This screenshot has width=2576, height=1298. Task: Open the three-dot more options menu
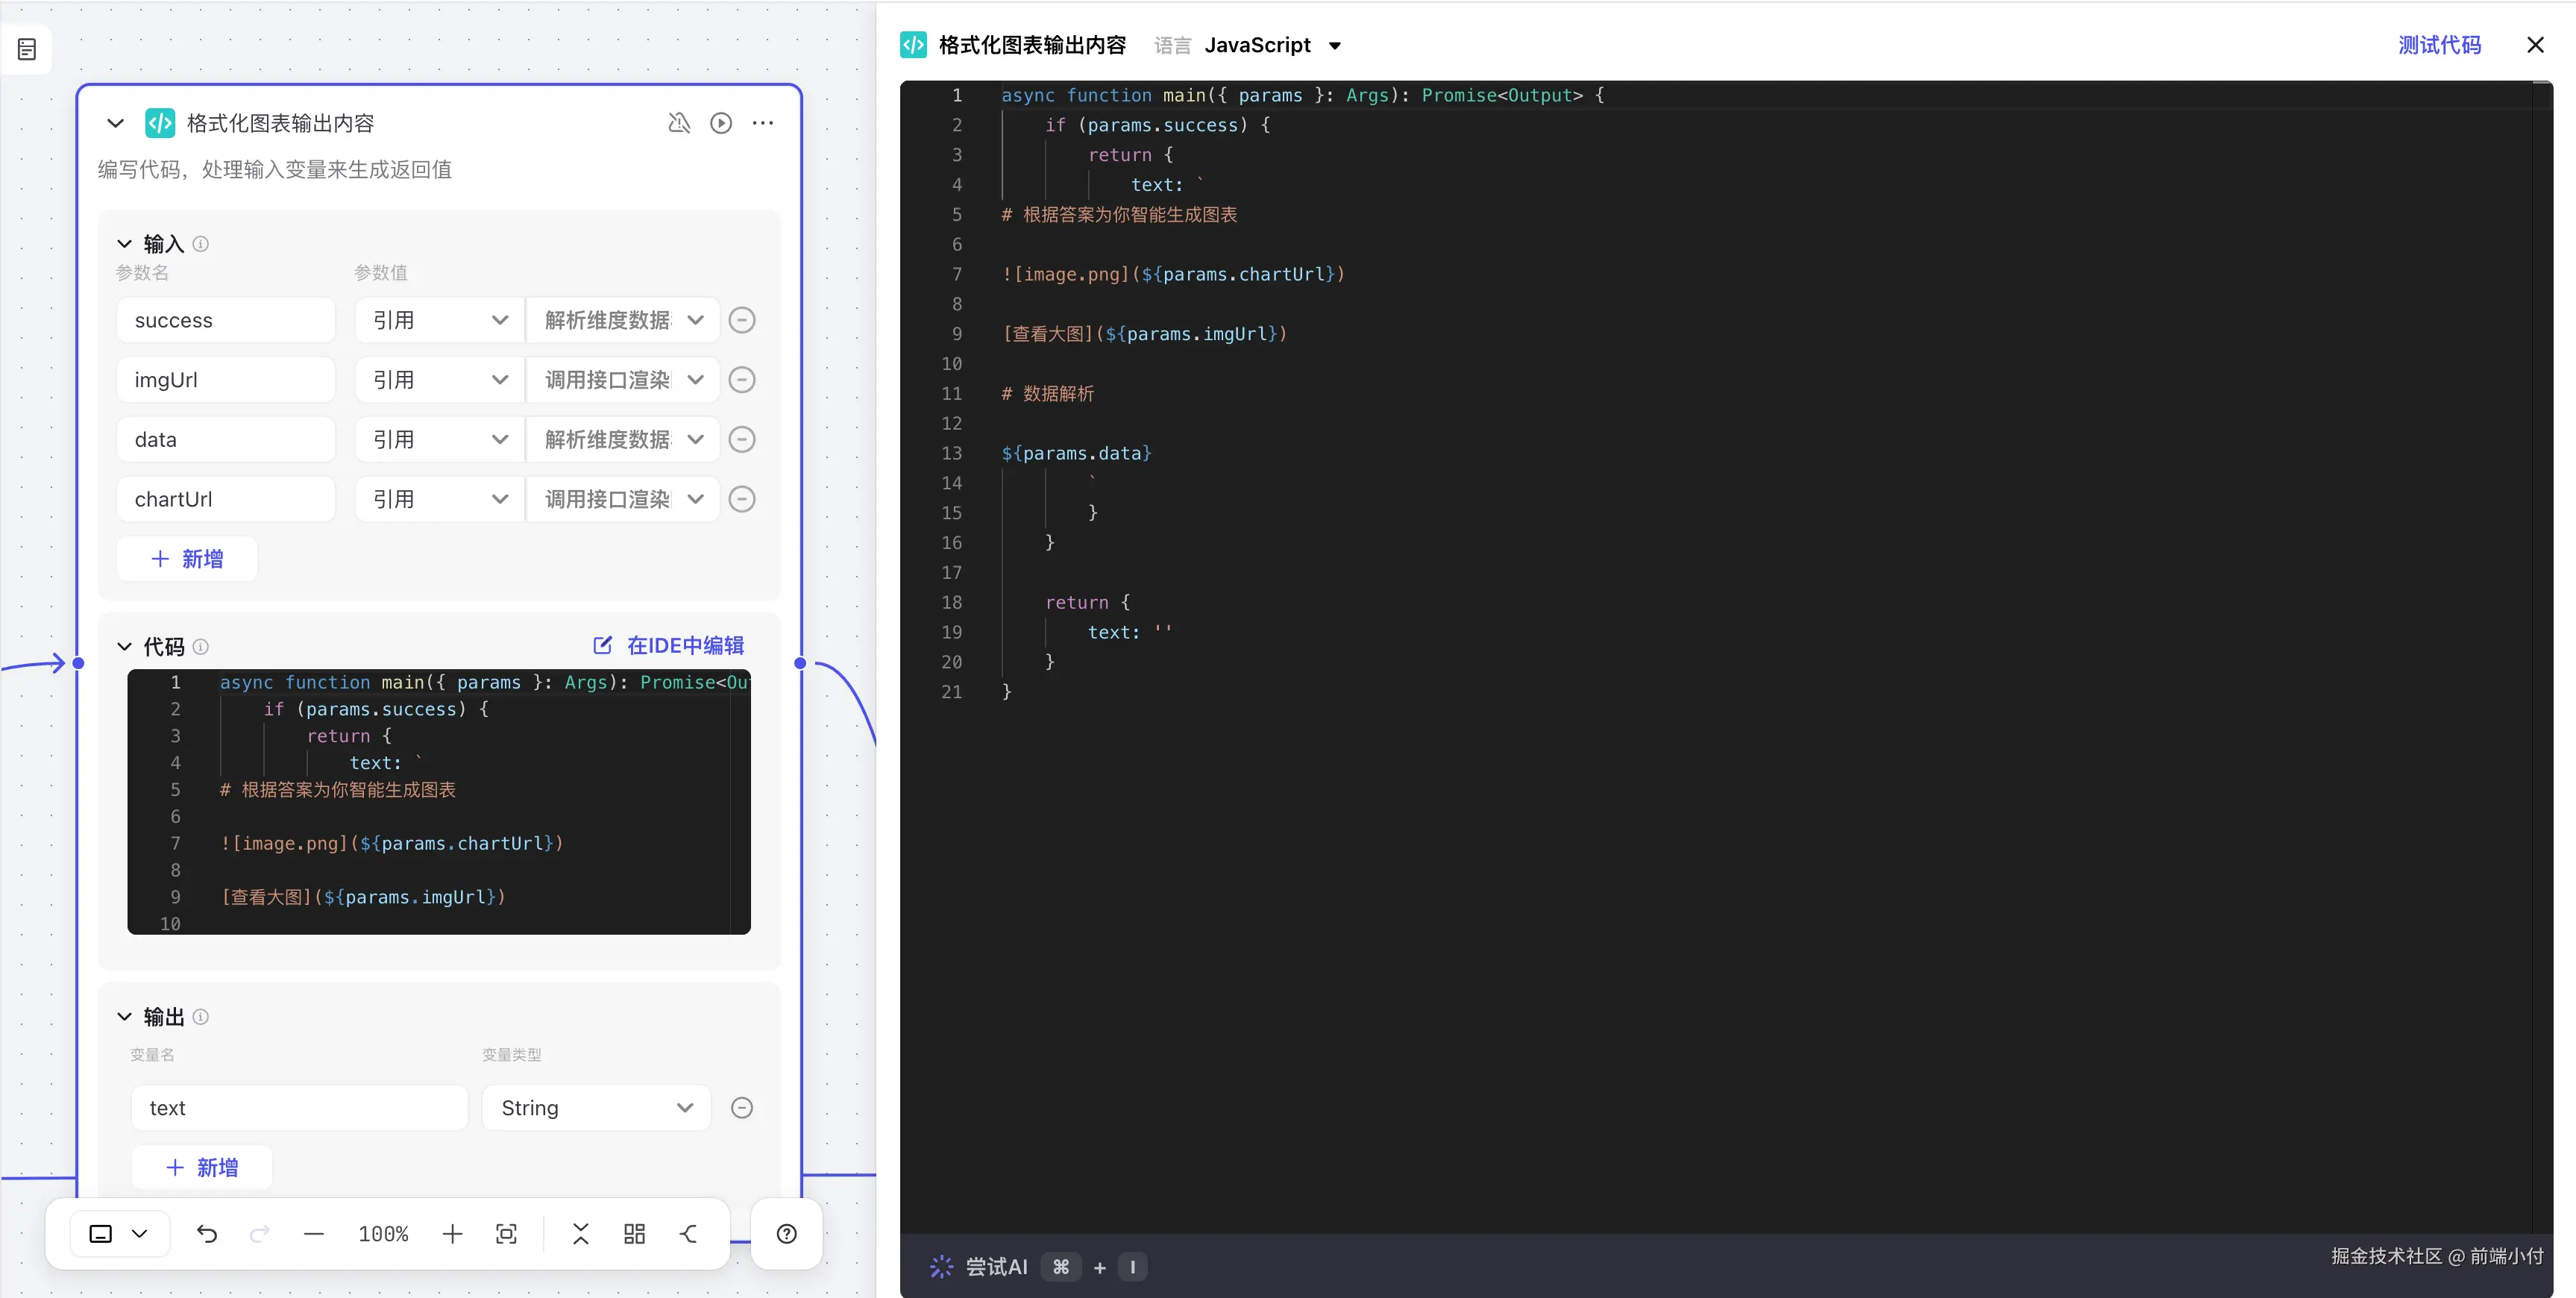tap(762, 123)
